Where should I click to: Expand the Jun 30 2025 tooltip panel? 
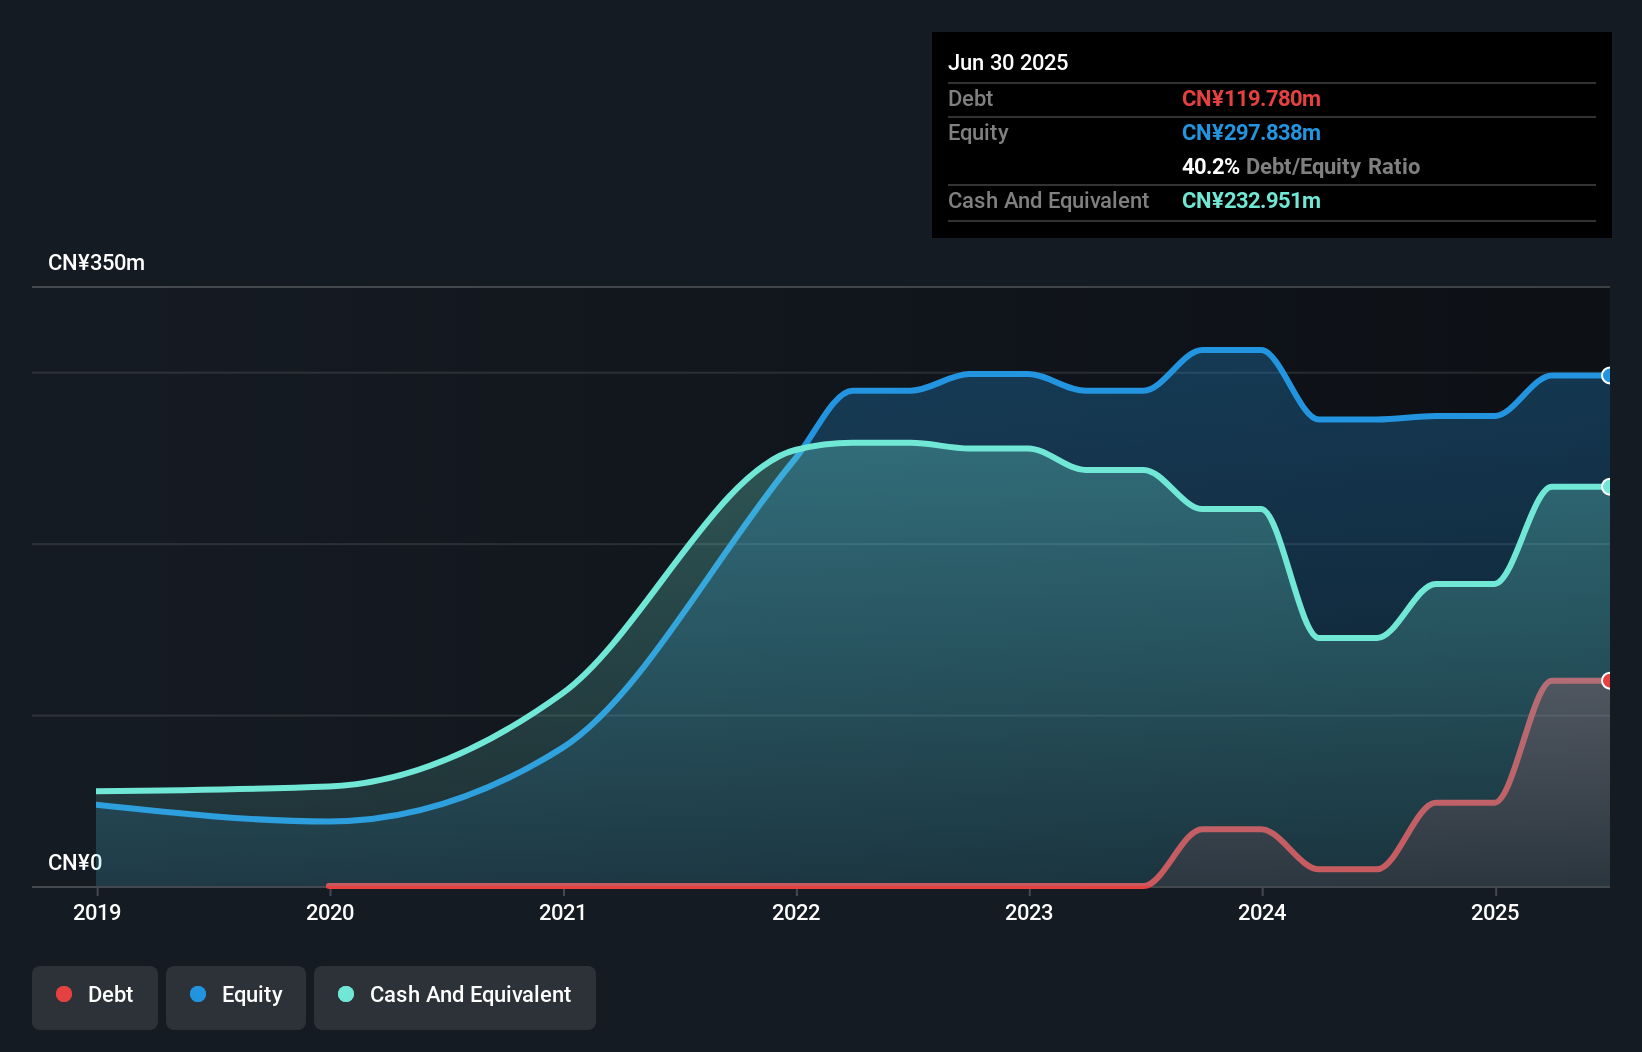click(x=1009, y=61)
